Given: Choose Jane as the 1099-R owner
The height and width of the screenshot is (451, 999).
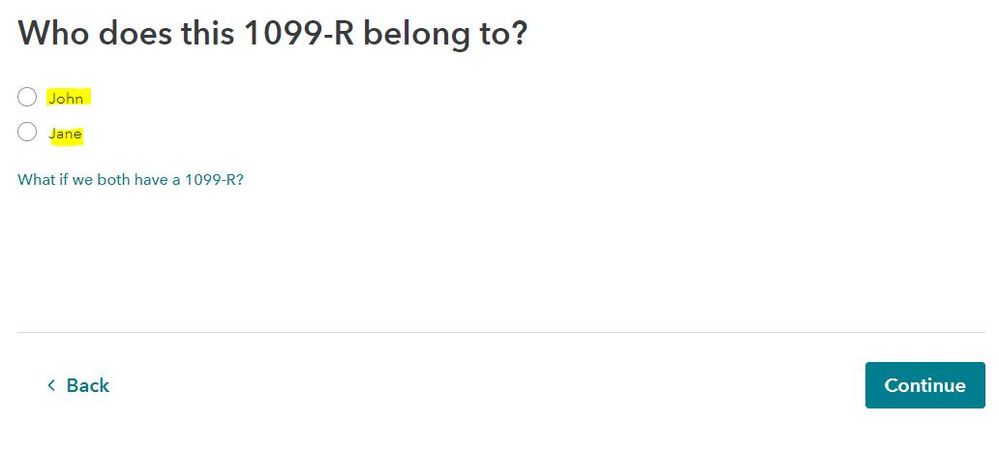Looking at the screenshot, I should [x=27, y=132].
